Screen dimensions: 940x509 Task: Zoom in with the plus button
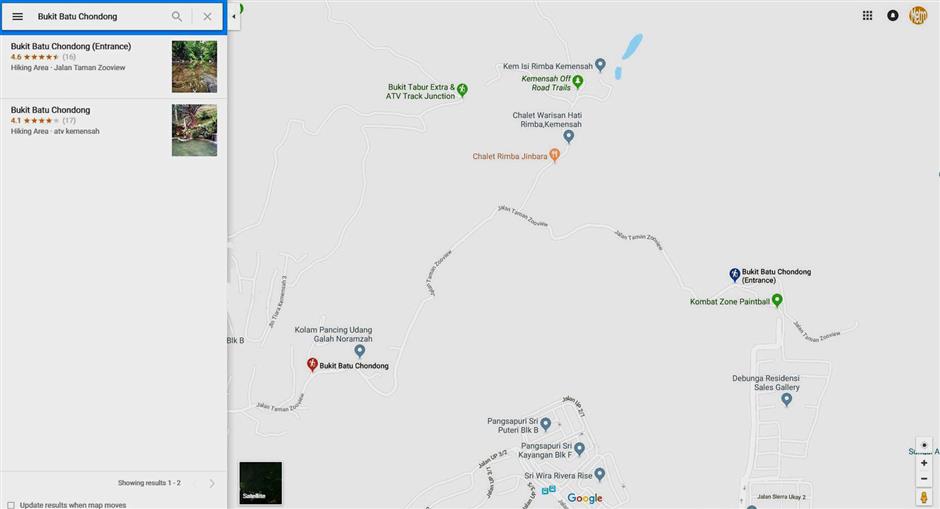point(924,463)
